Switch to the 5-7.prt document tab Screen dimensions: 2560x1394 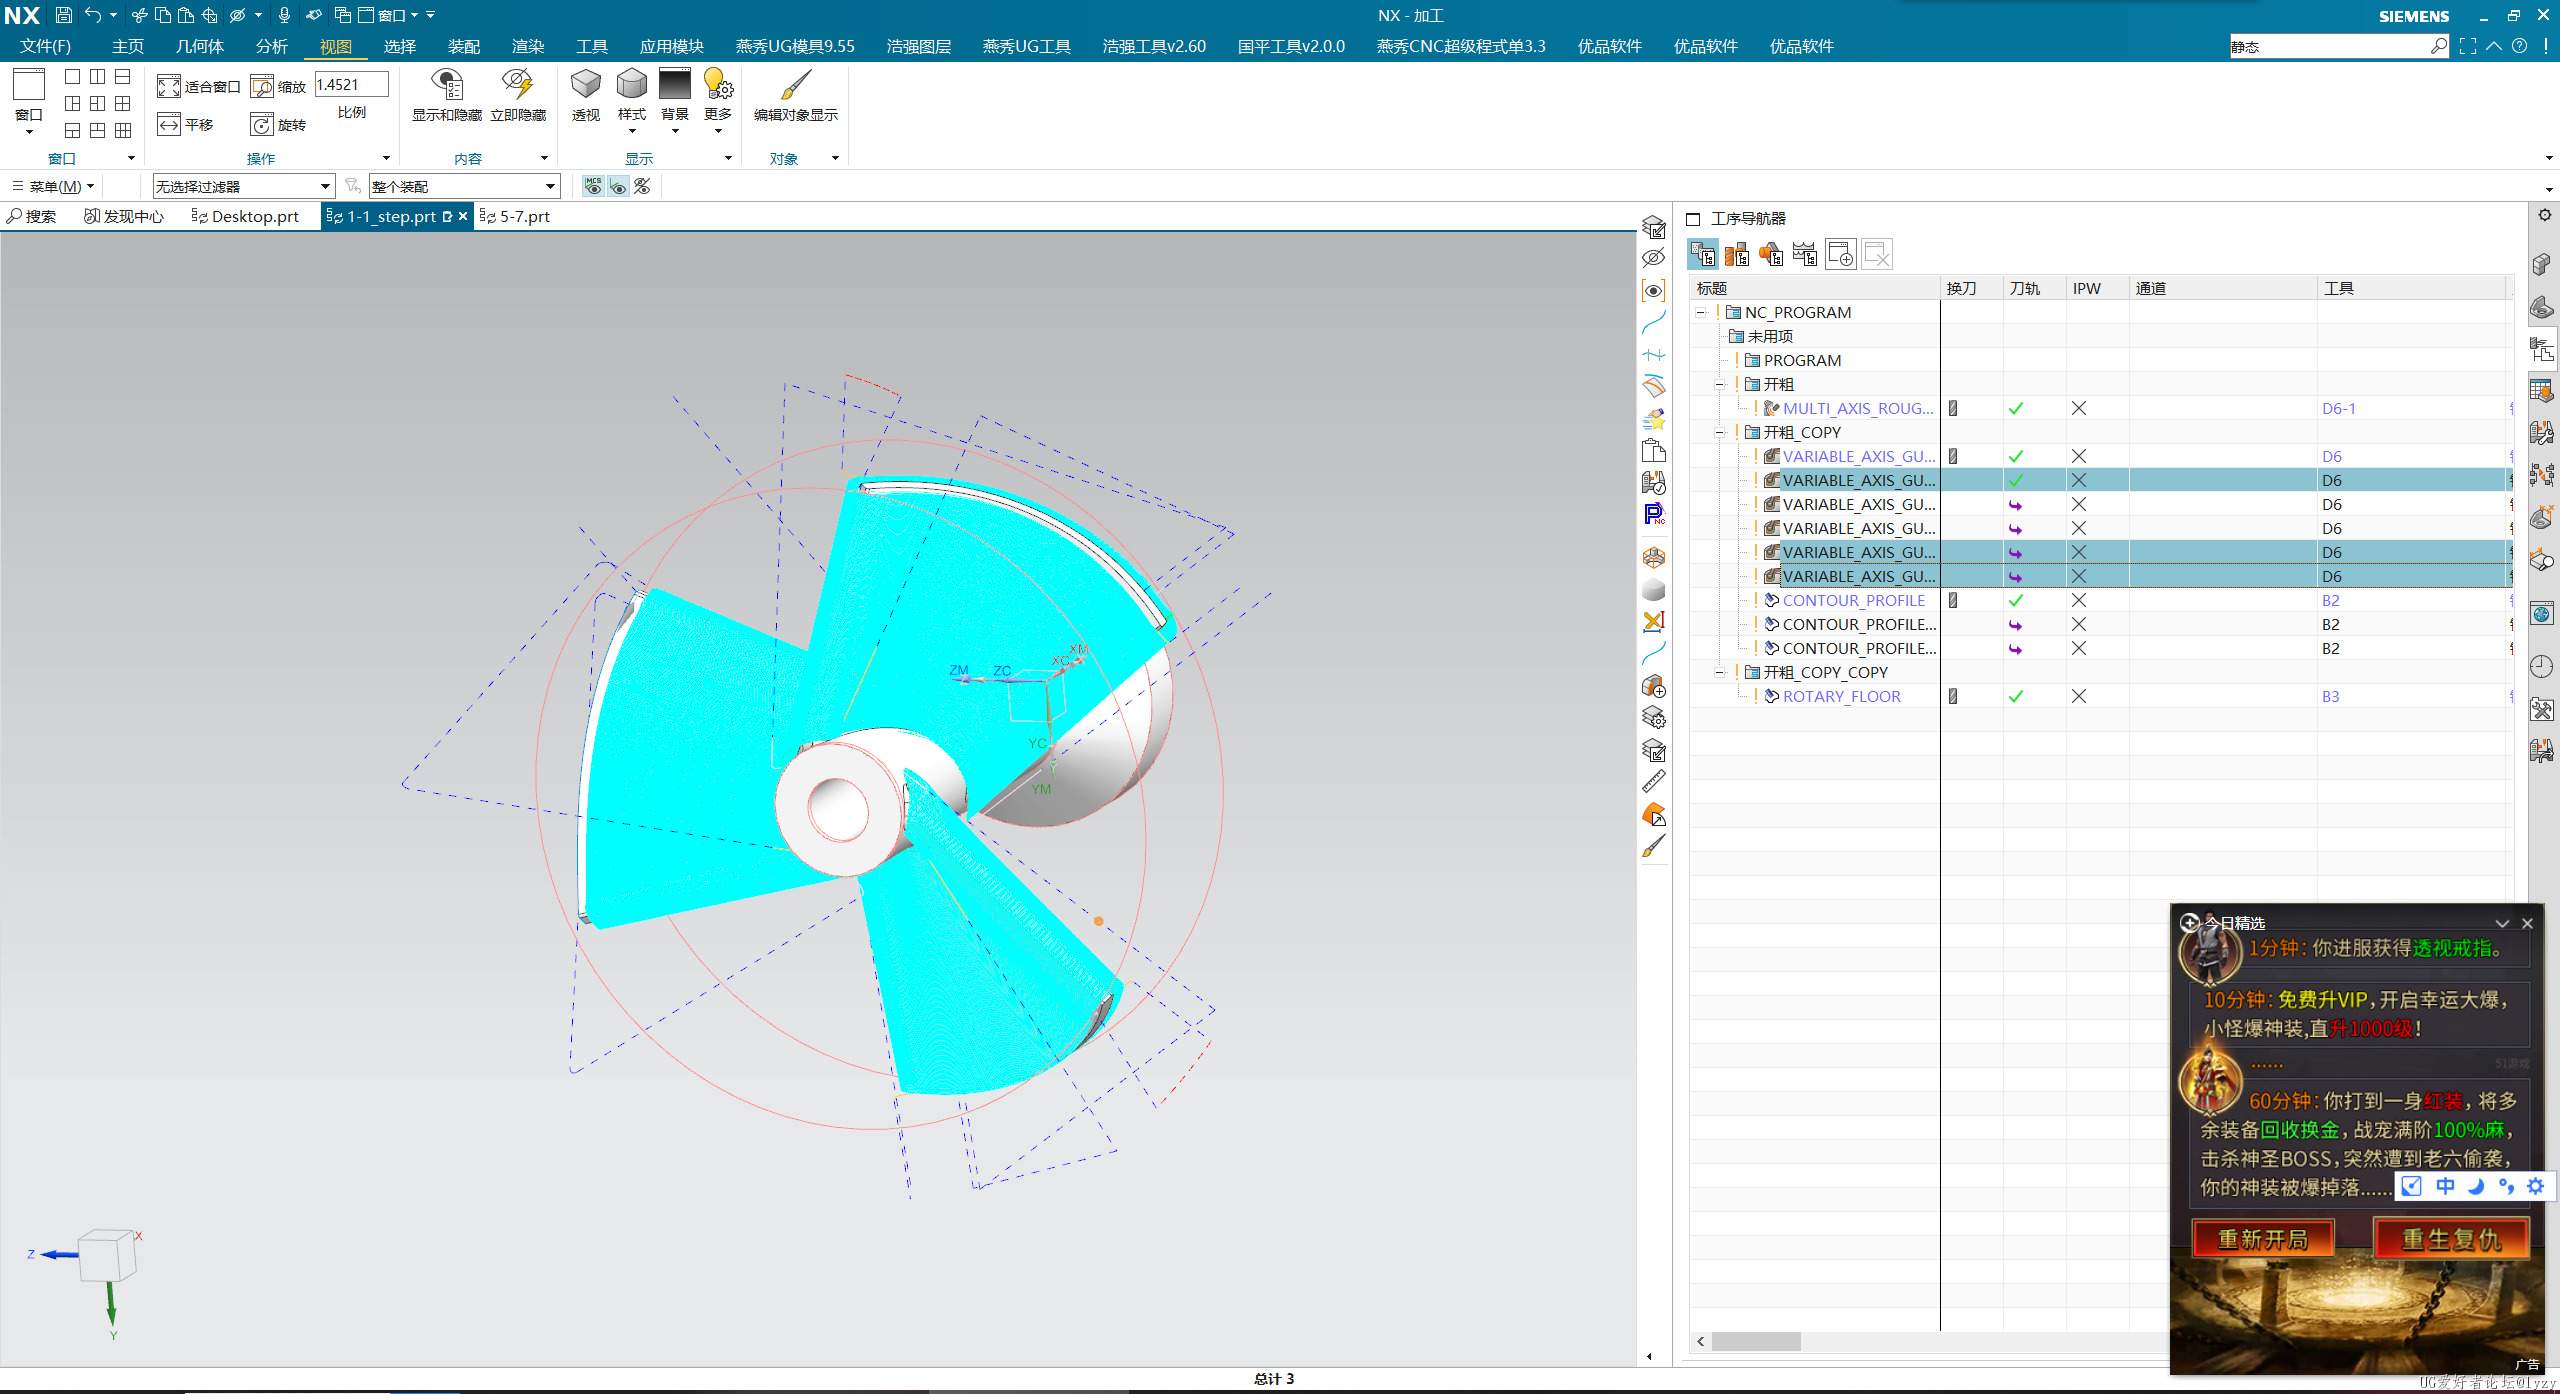pos(516,216)
